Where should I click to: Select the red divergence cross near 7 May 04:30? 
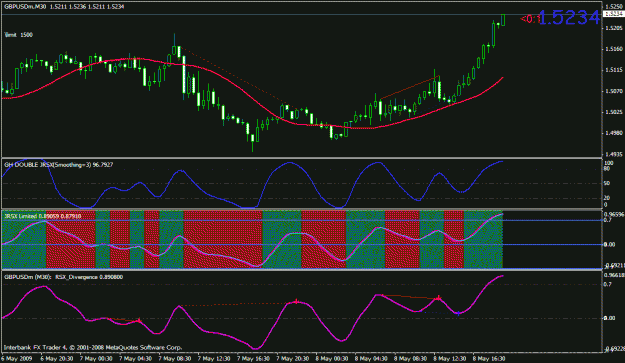(139, 320)
